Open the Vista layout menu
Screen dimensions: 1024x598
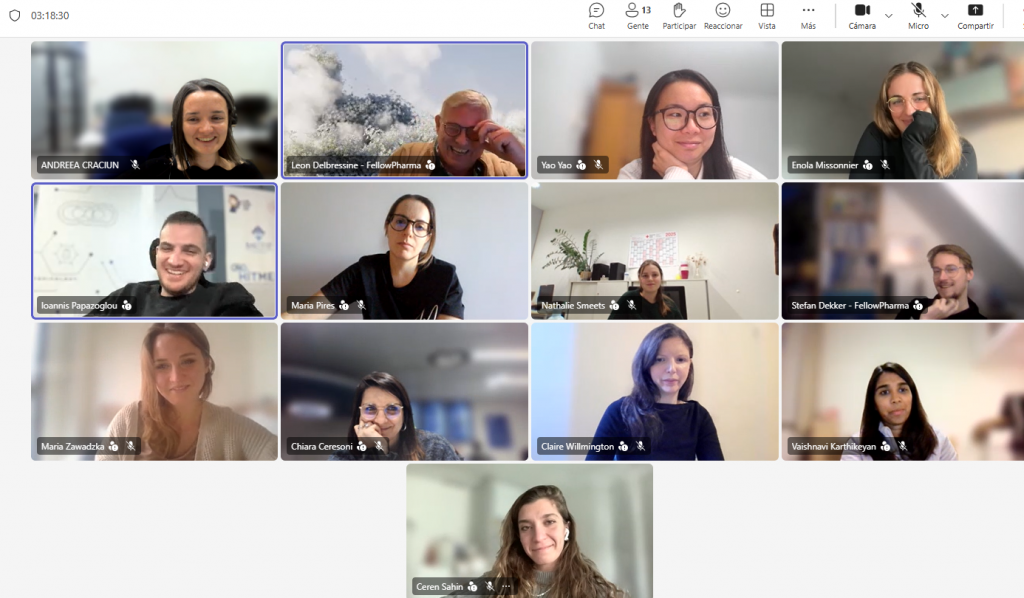point(767,16)
